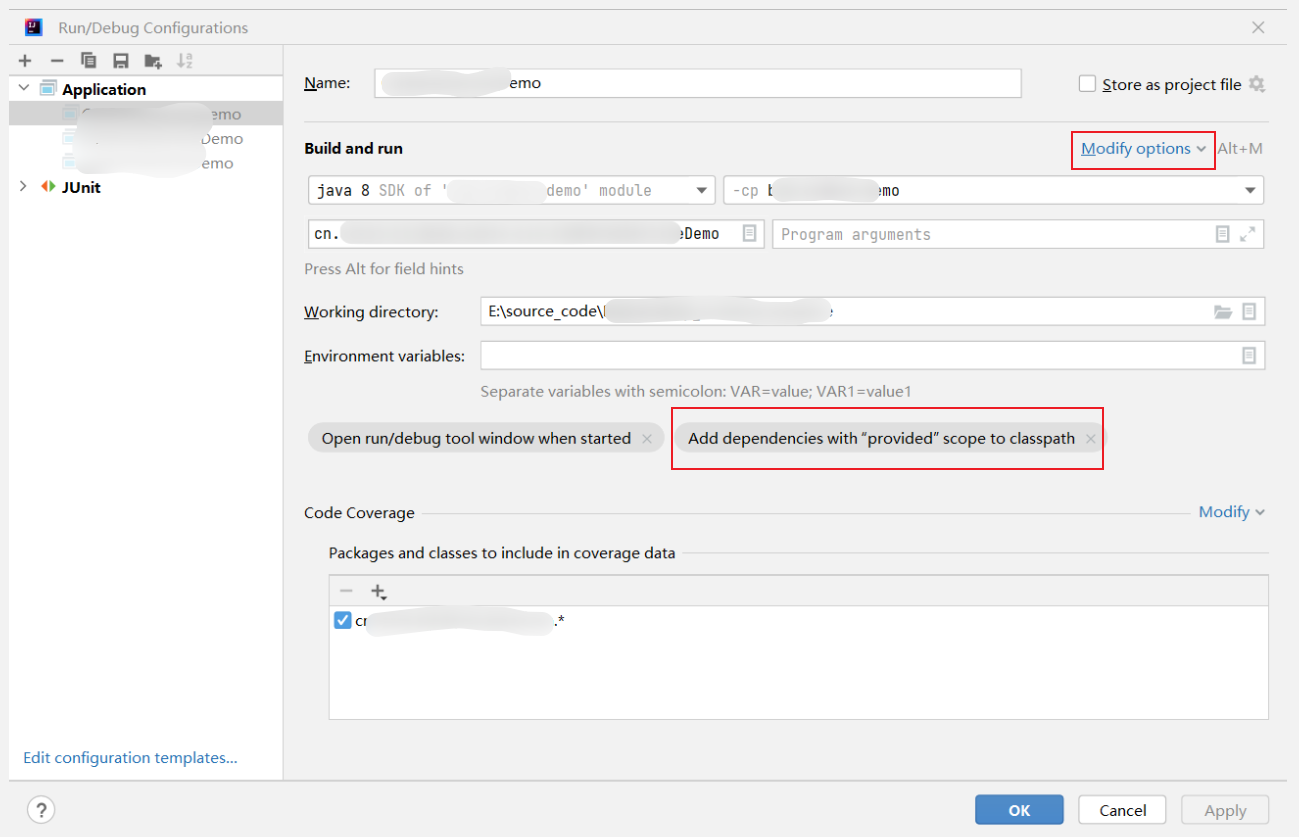The width and height of the screenshot is (1299, 837).
Task: Expand the Program arguments field editor
Action: (1247, 234)
